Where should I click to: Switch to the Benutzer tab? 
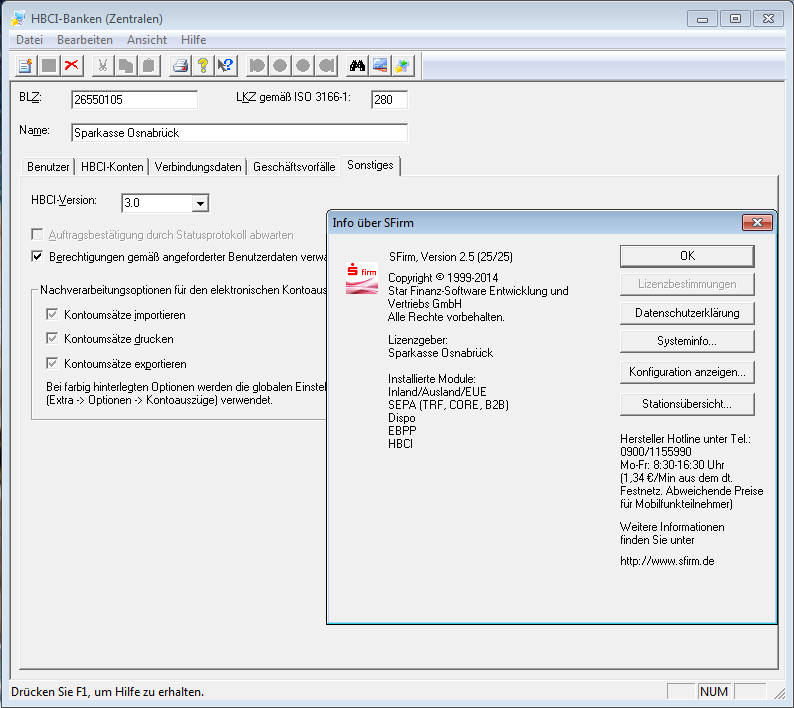point(48,167)
